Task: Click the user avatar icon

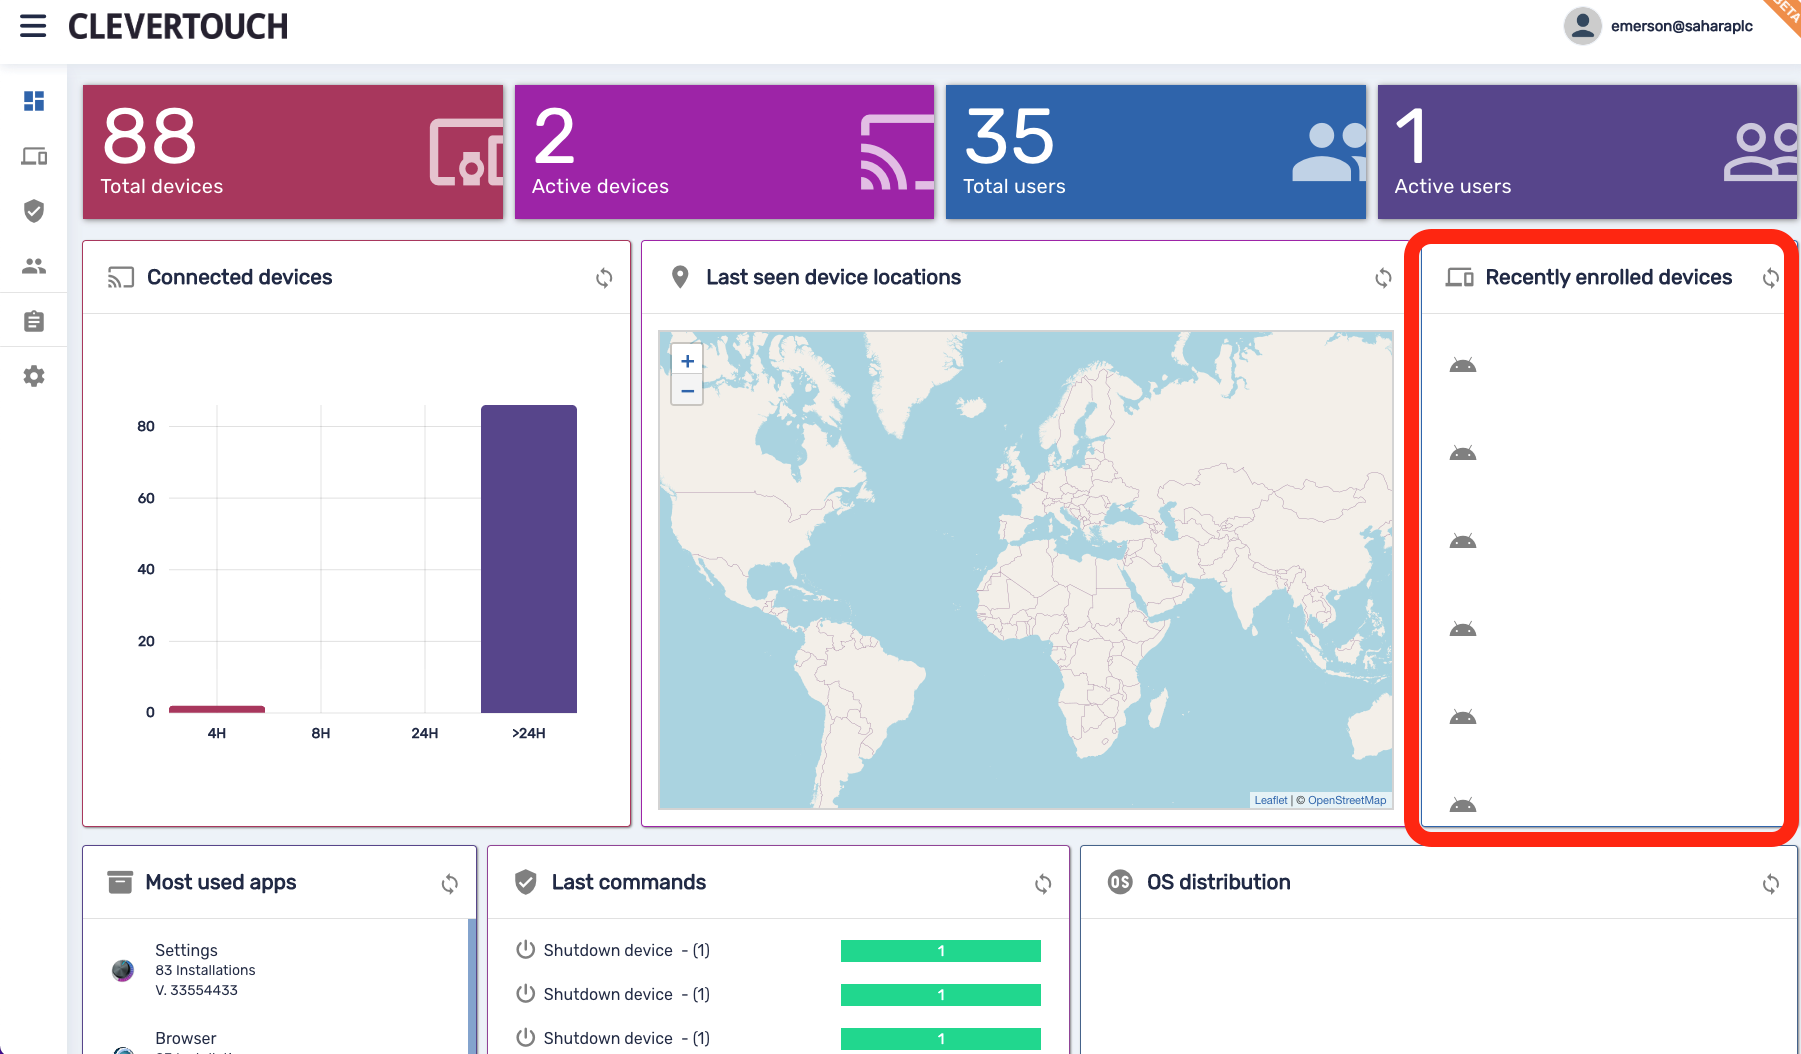Action: (1582, 26)
